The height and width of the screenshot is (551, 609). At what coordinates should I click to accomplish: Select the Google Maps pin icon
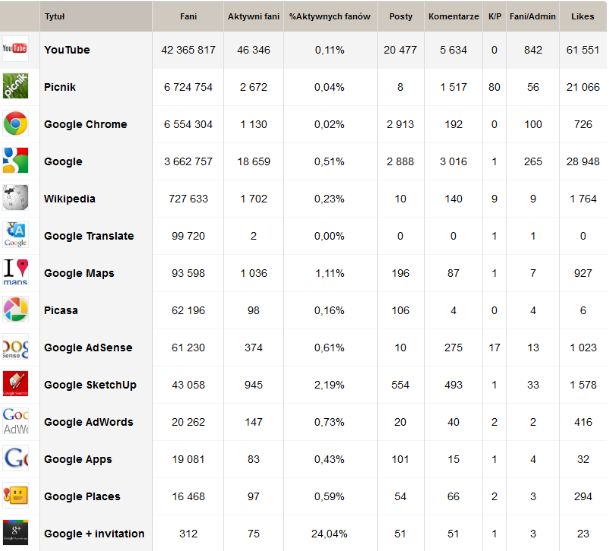point(15,273)
